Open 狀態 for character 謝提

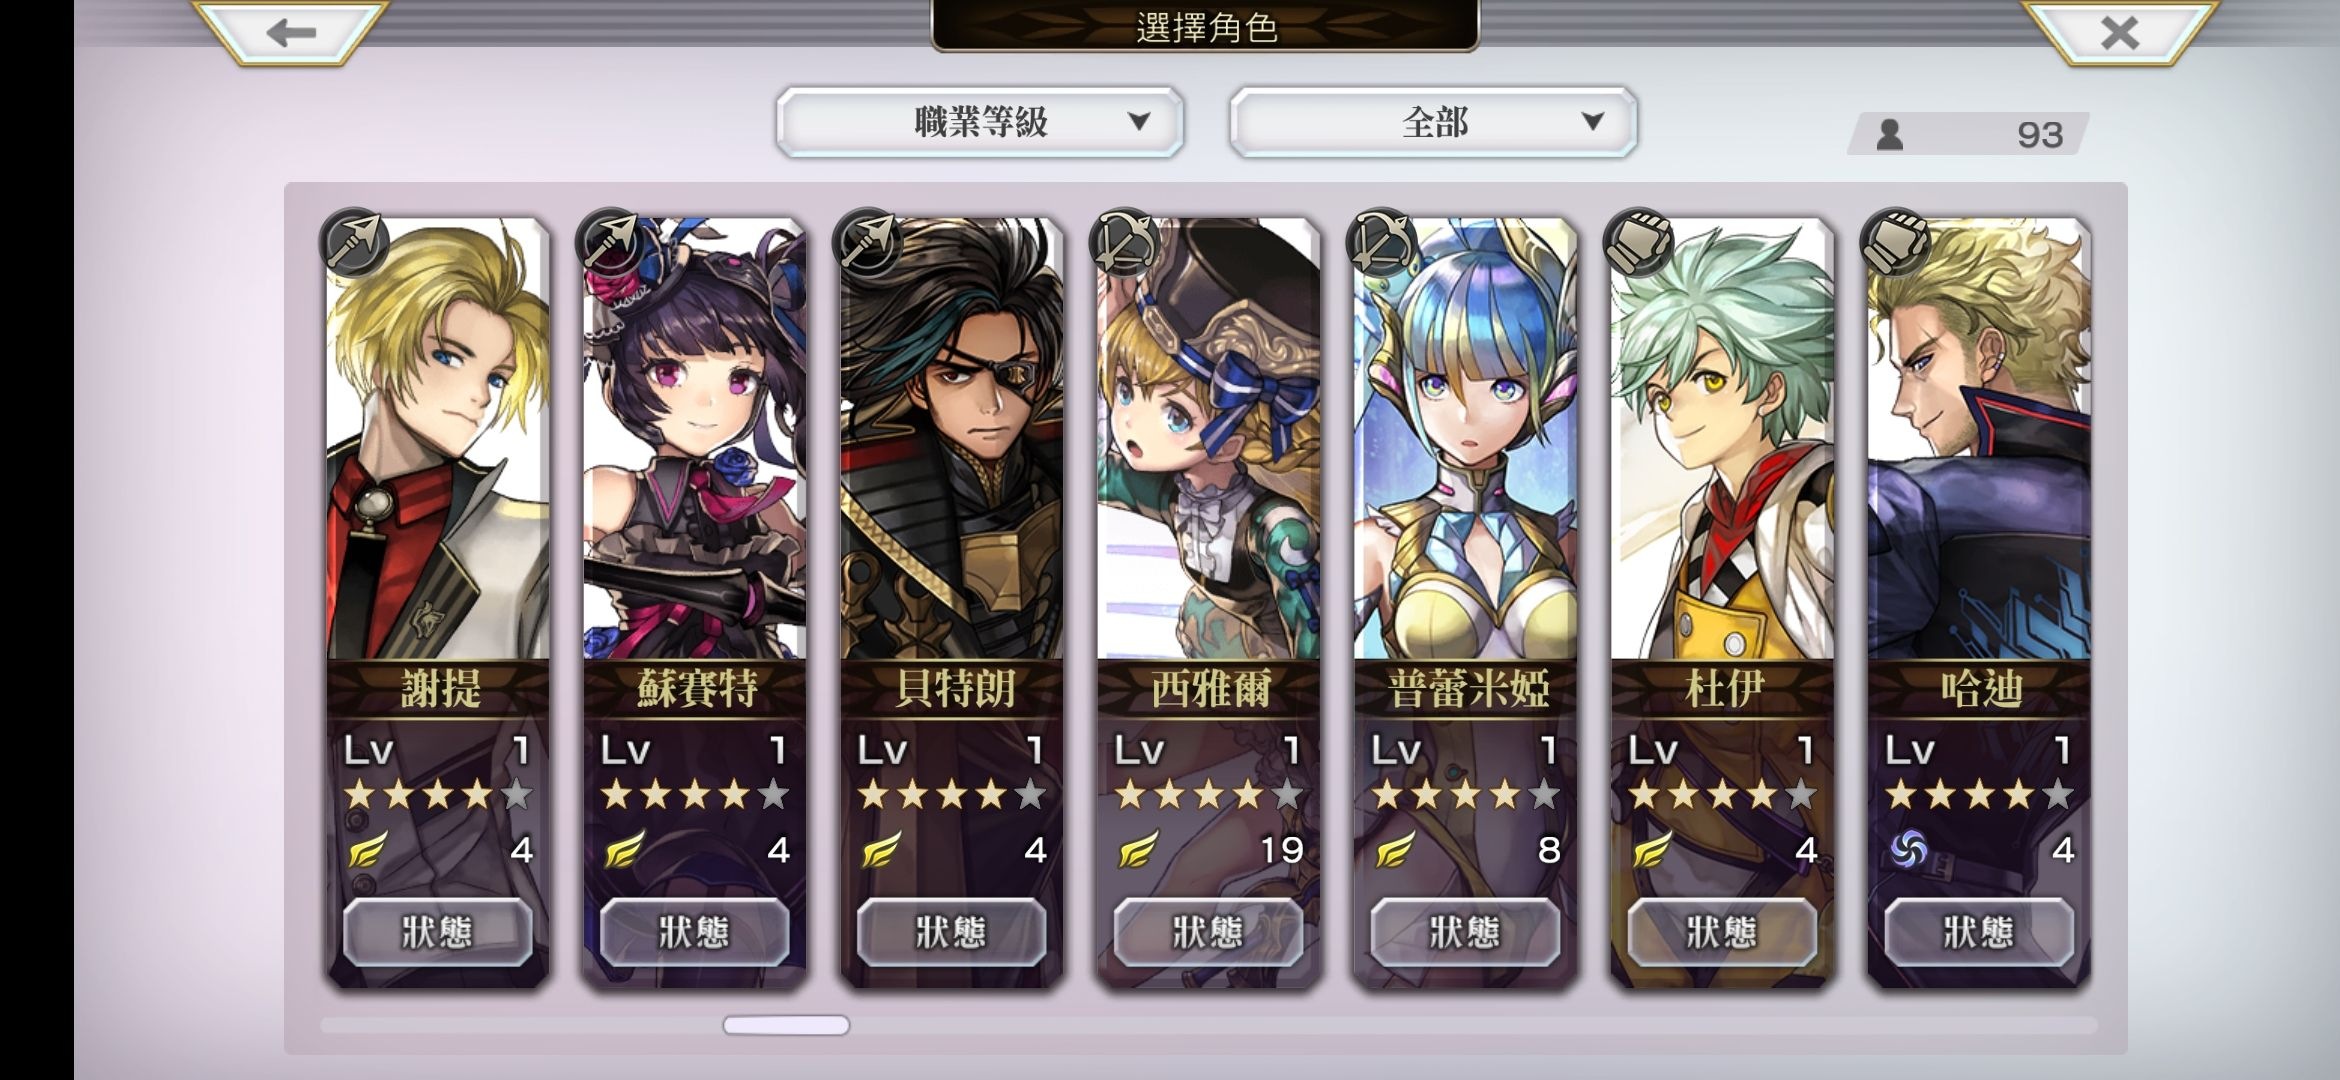click(x=438, y=932)
